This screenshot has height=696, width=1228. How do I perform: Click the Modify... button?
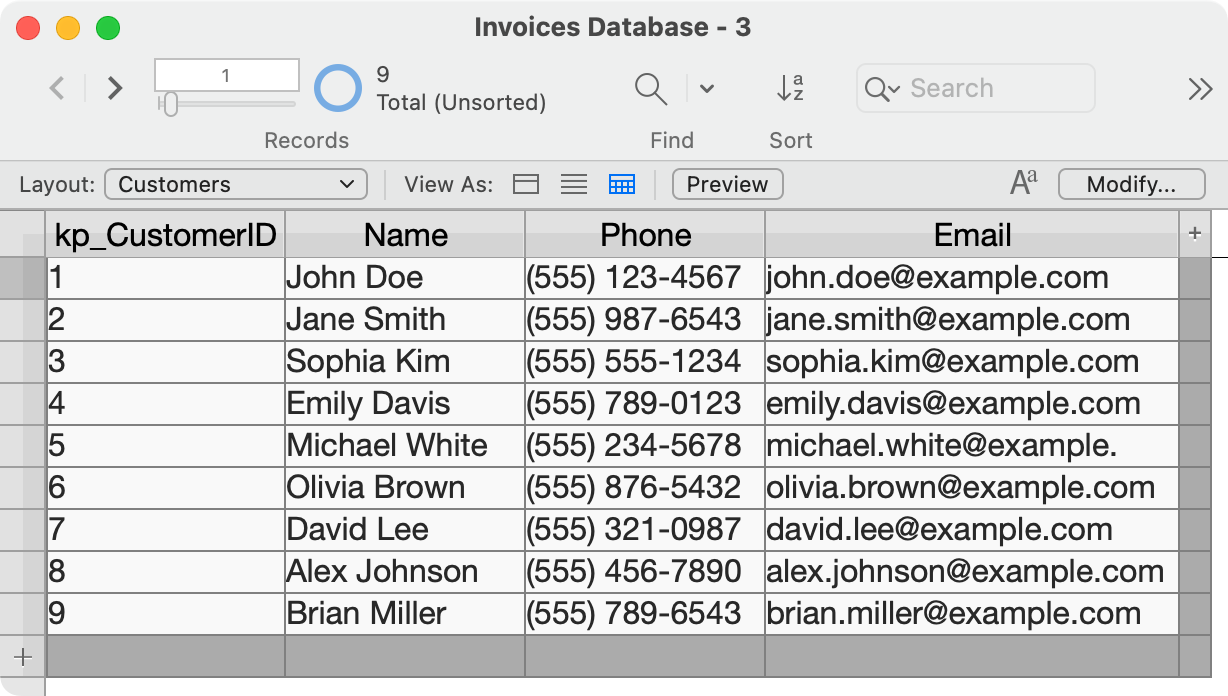(x=1131, y=184)
